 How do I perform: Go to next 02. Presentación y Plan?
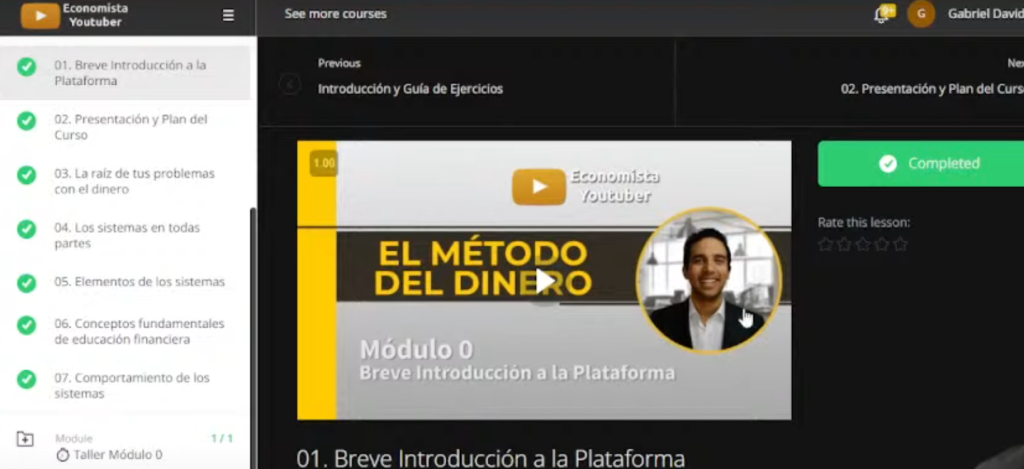[x=932, y=89]
